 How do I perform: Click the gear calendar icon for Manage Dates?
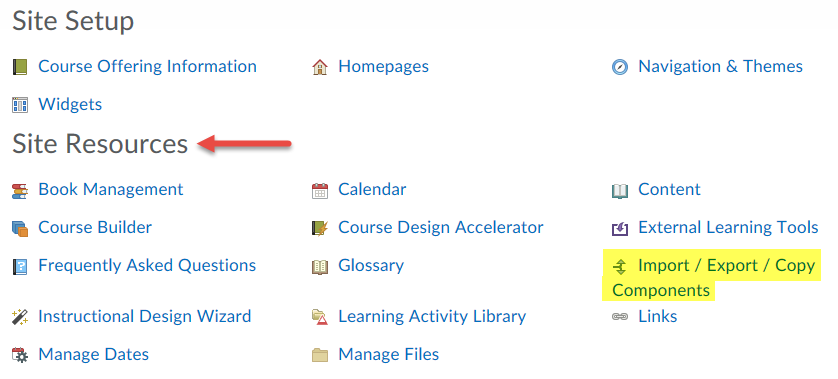point(20,355)
